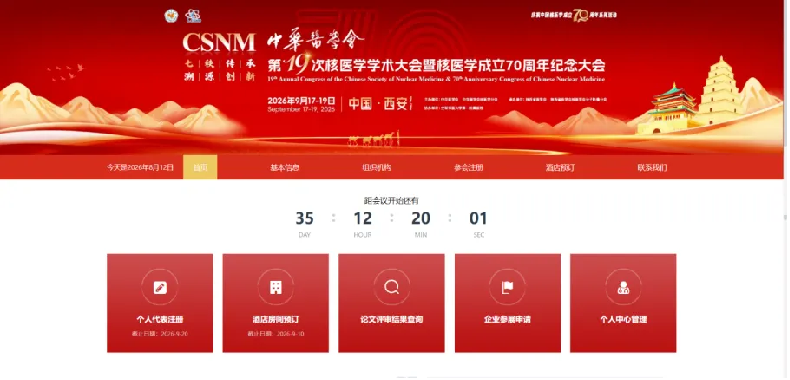Click the 70th anniversary logo top right
Viewport: 790px width, 380px height.
tap(573, 15)
